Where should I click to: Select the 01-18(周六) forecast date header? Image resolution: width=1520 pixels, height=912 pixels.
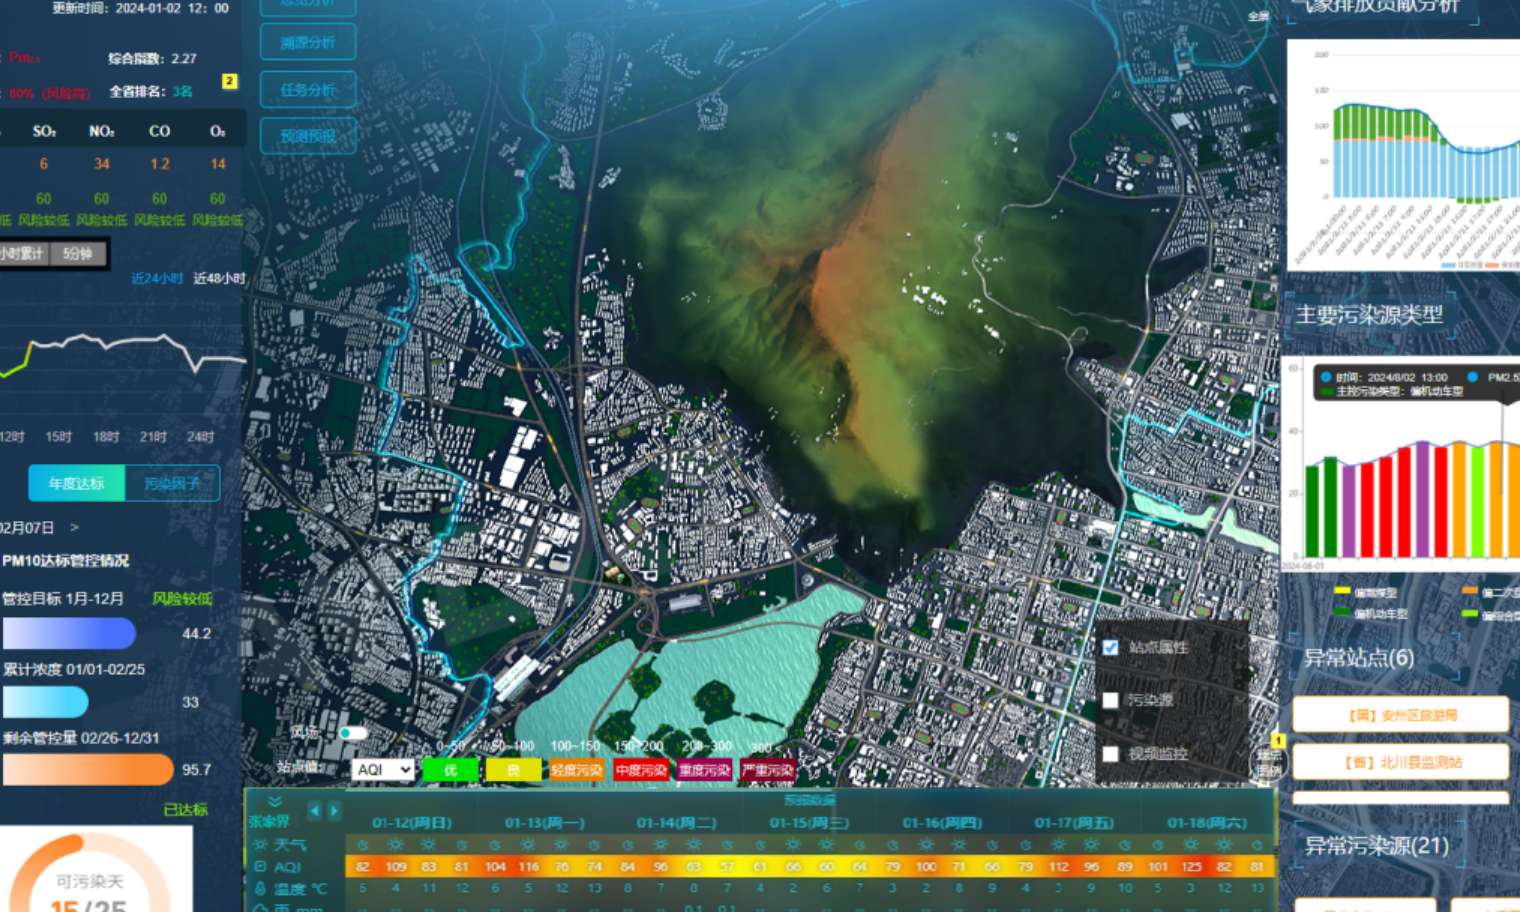[x=1207, y=822]
